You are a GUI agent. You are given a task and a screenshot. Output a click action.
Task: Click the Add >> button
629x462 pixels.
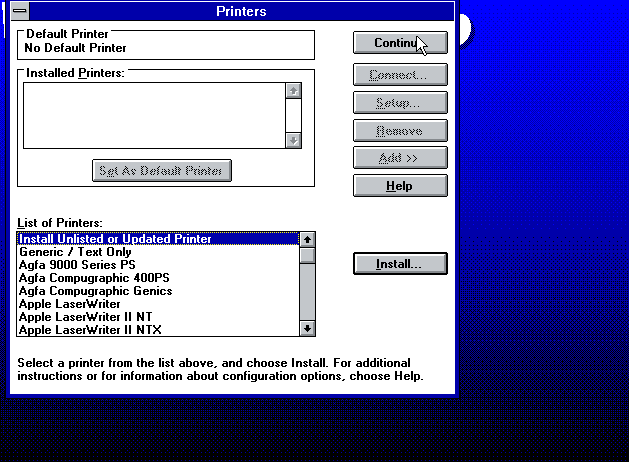(400, 158)
